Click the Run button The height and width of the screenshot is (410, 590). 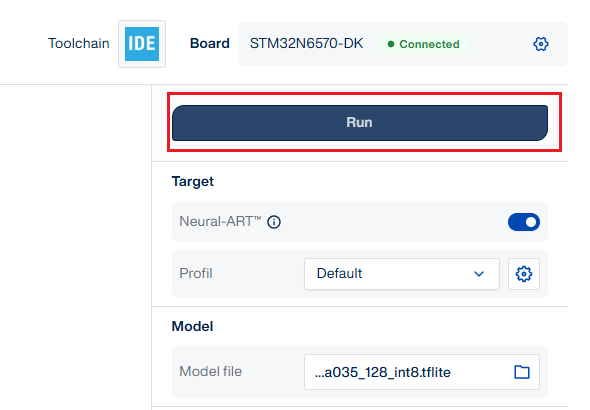coord(360,123)
